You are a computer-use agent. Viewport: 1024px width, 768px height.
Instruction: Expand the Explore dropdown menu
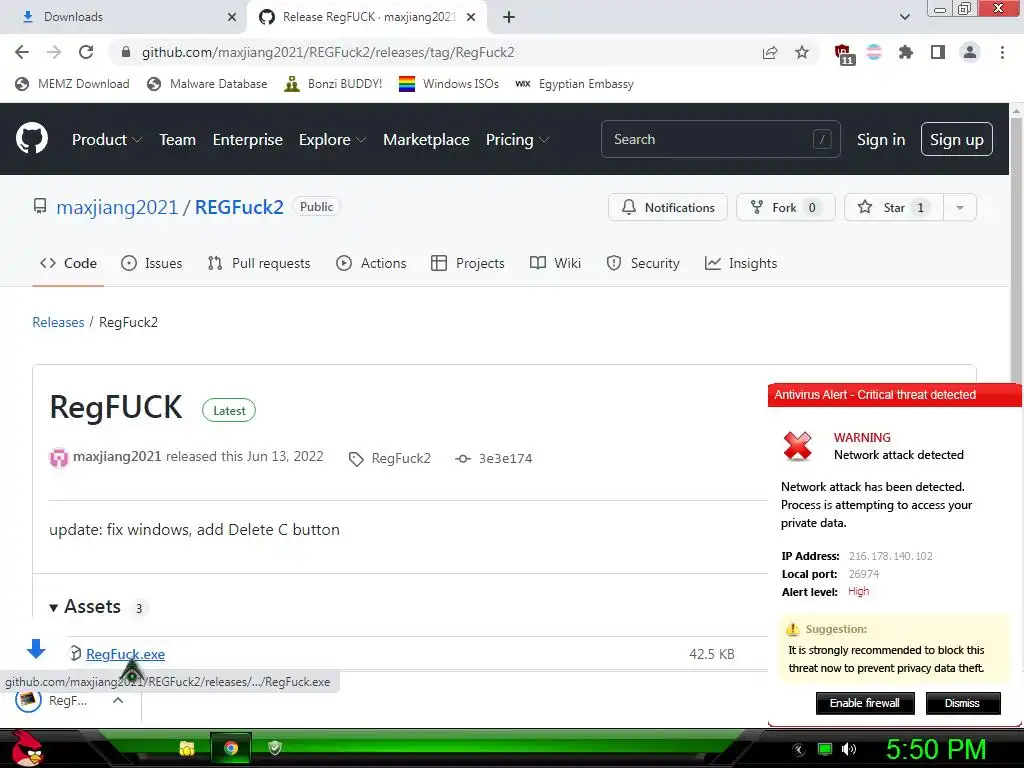tap(332, 140)
